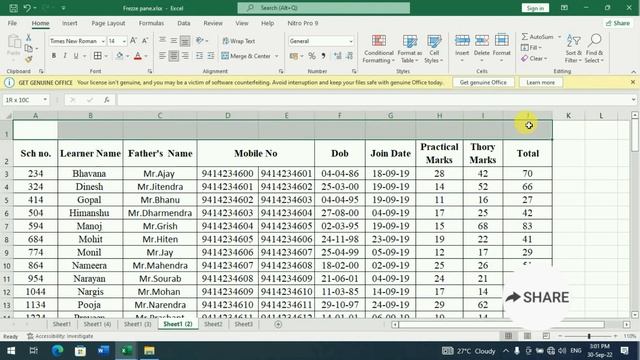
Task: Open Format as Table gallery
Action: (410, 49)
